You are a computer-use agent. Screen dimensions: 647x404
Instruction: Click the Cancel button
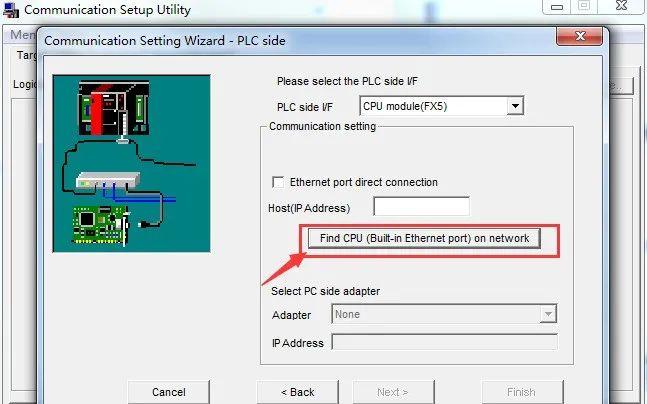169,392
